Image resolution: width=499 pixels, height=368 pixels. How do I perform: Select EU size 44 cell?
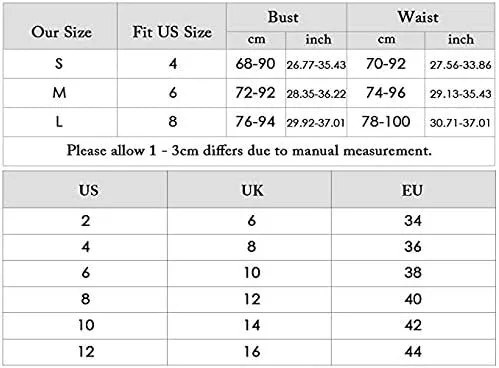413,352
